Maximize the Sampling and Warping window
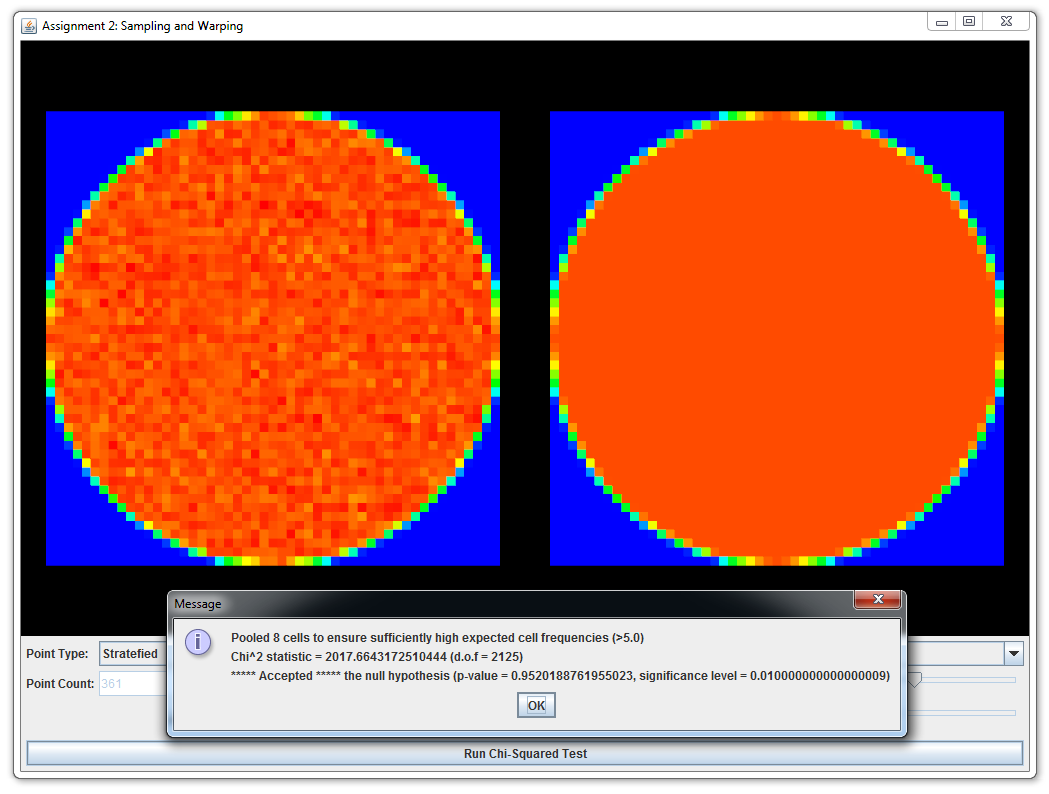 pos(968,21)
